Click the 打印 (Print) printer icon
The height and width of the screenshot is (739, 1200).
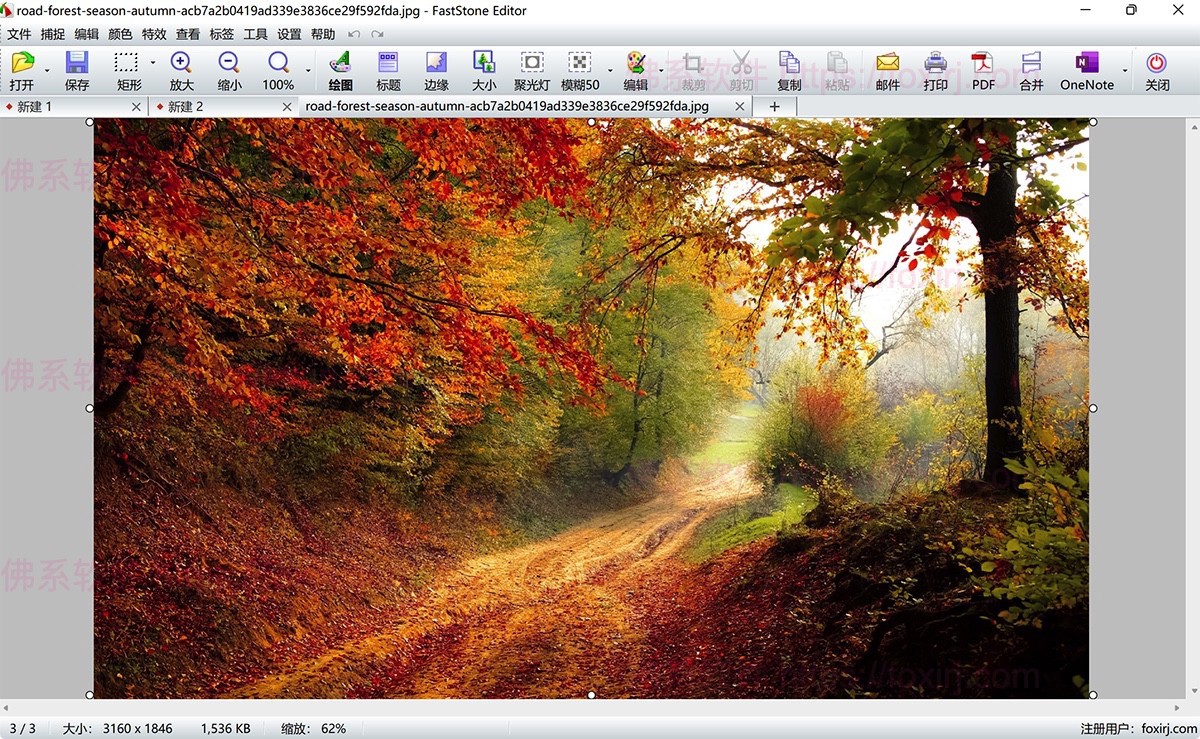(x=935, y=71)
